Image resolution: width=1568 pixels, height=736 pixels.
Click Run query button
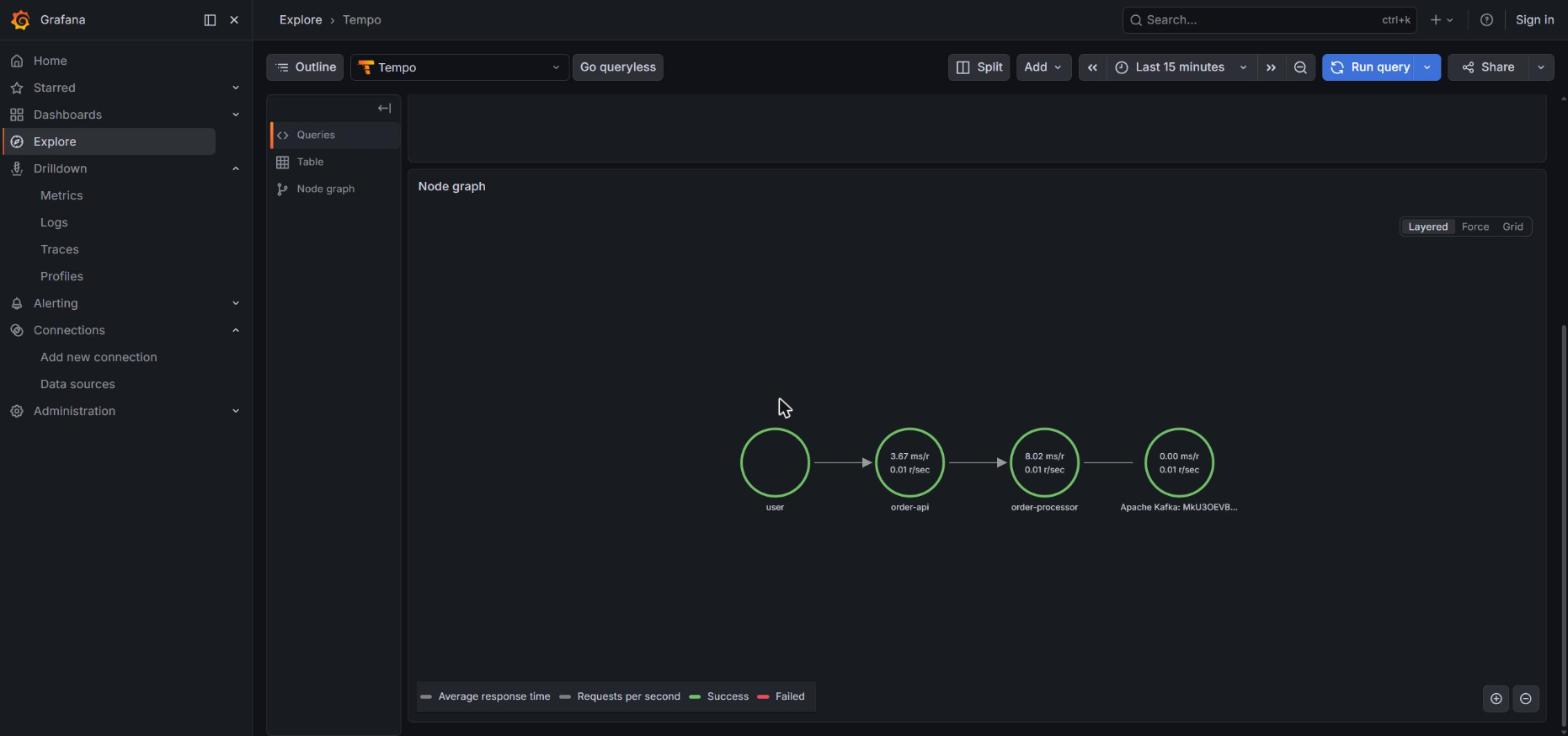coord(1370,68)
